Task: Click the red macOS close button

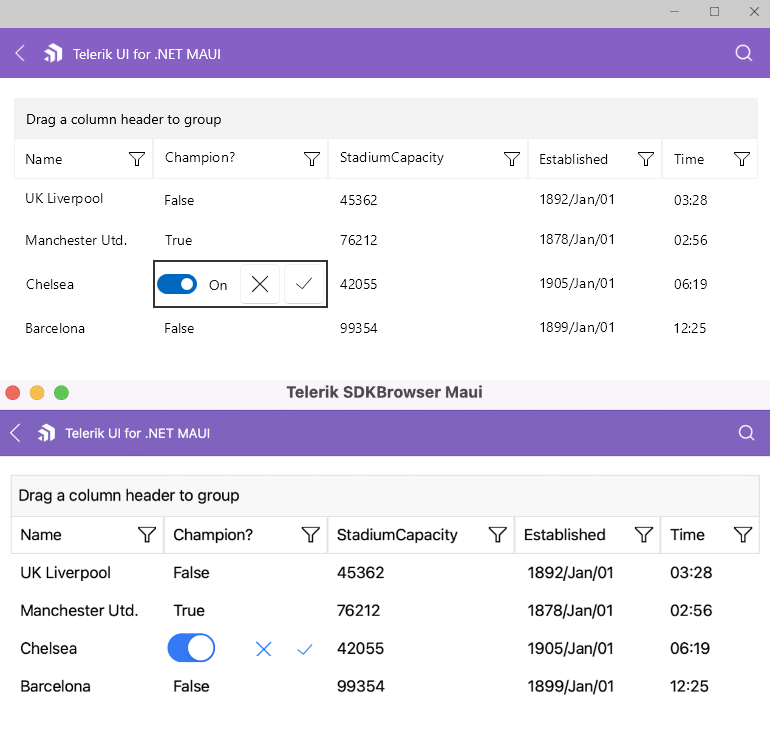Action: coord(13,393)
